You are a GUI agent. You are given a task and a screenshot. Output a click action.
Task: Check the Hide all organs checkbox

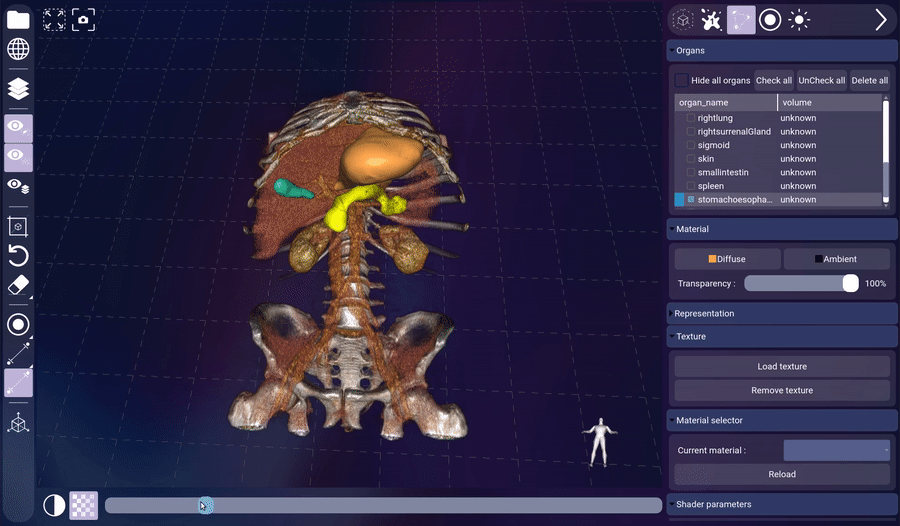(x=681, y=80)
